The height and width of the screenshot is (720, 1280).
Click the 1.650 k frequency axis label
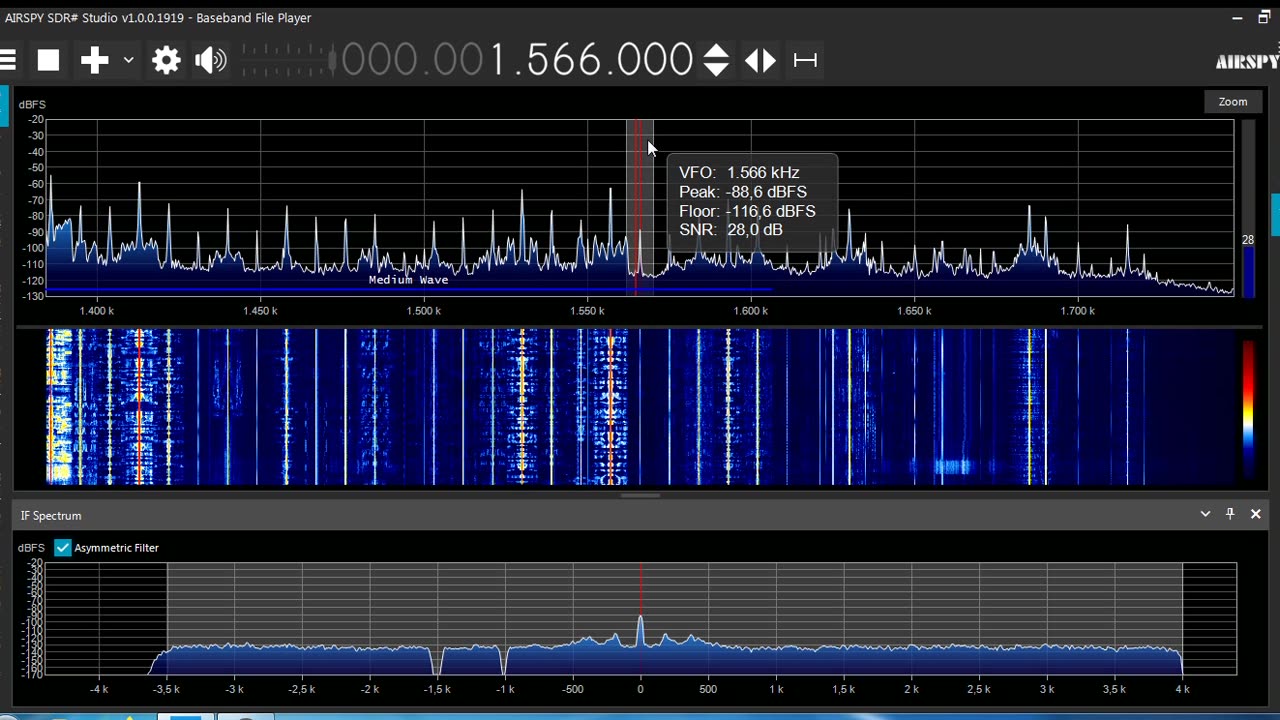[914, 311]
